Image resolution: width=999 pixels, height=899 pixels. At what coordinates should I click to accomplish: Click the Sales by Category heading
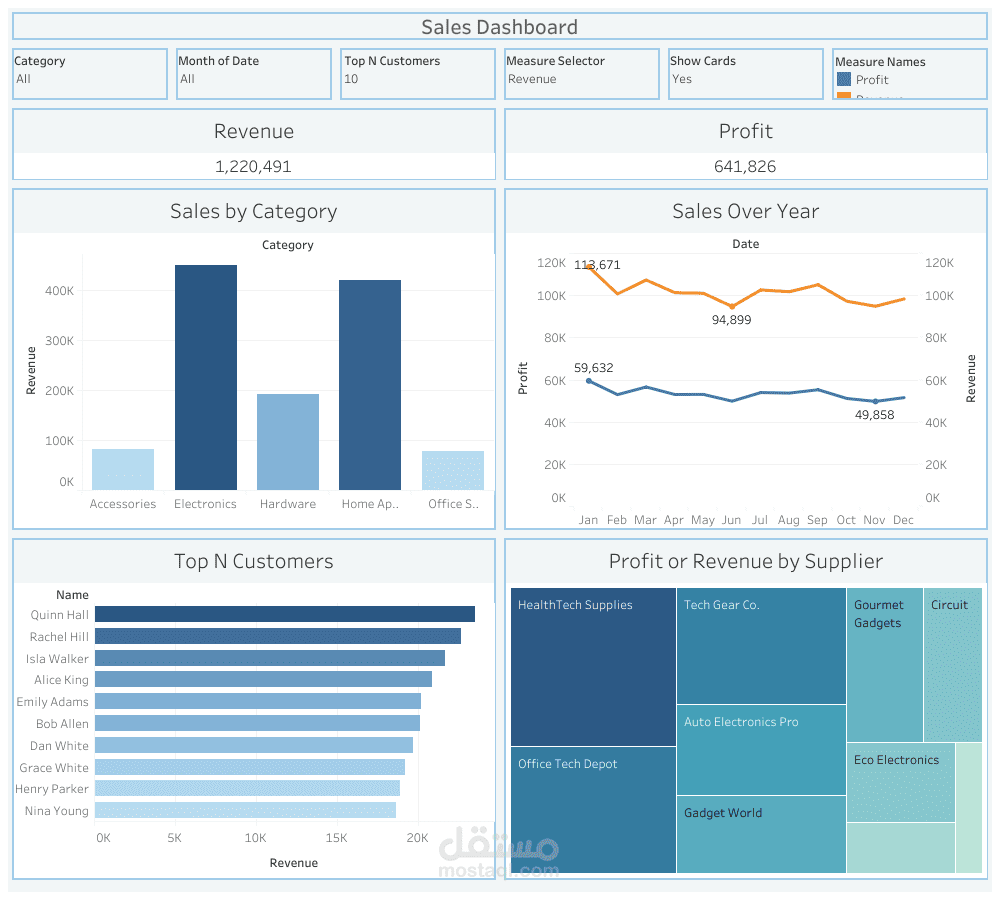click(254, 211)
